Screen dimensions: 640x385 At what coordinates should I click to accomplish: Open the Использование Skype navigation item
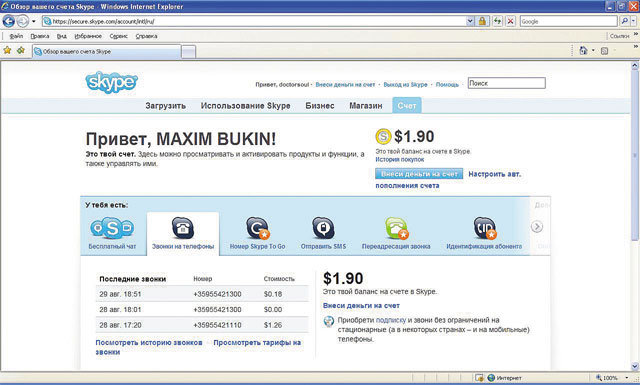click(x=245, y=106)
